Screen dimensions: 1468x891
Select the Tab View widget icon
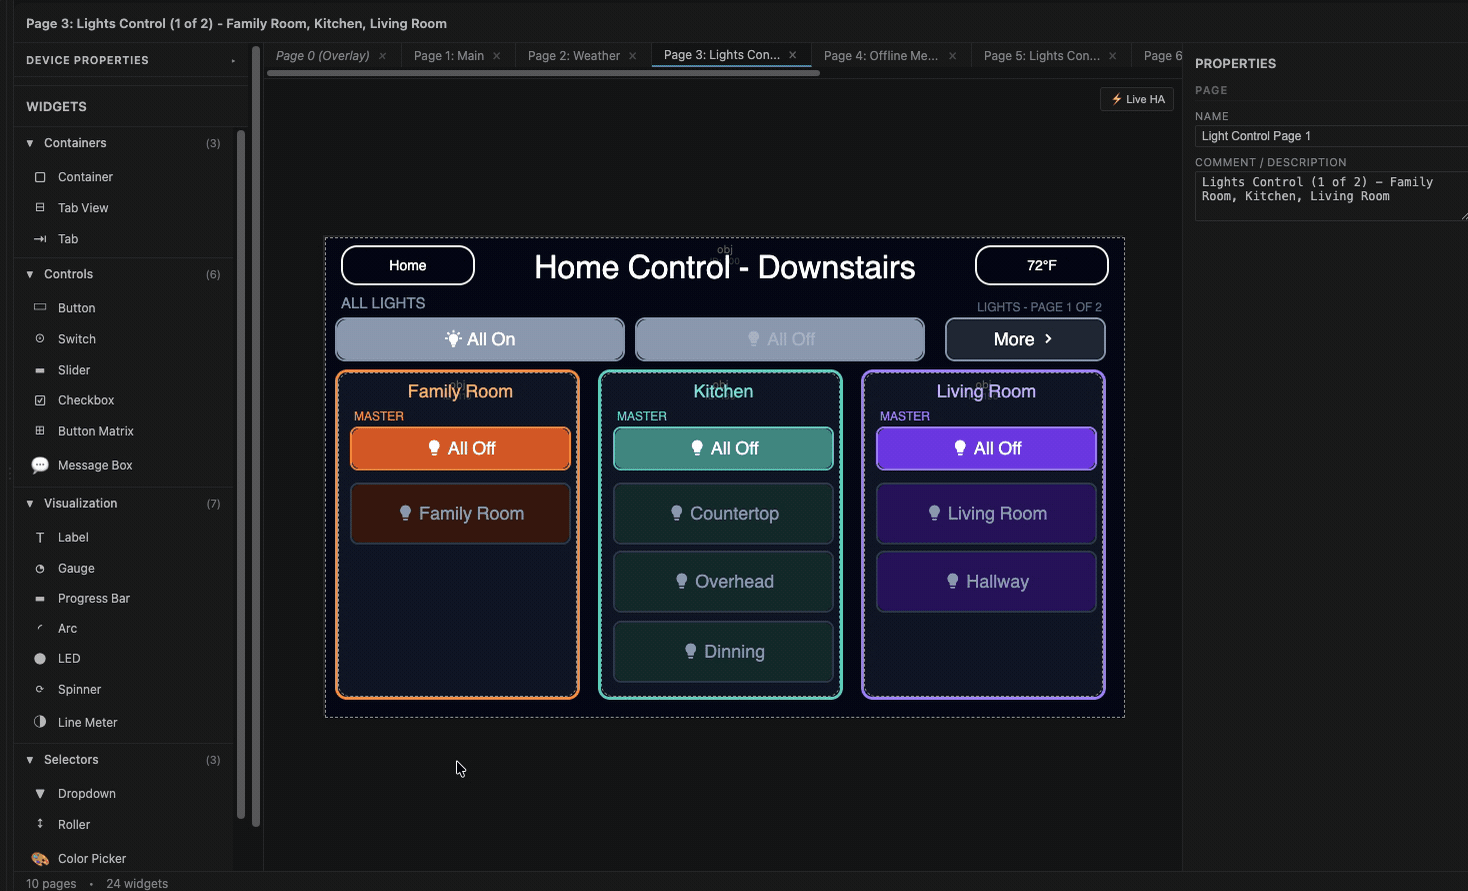pos(40,208)
